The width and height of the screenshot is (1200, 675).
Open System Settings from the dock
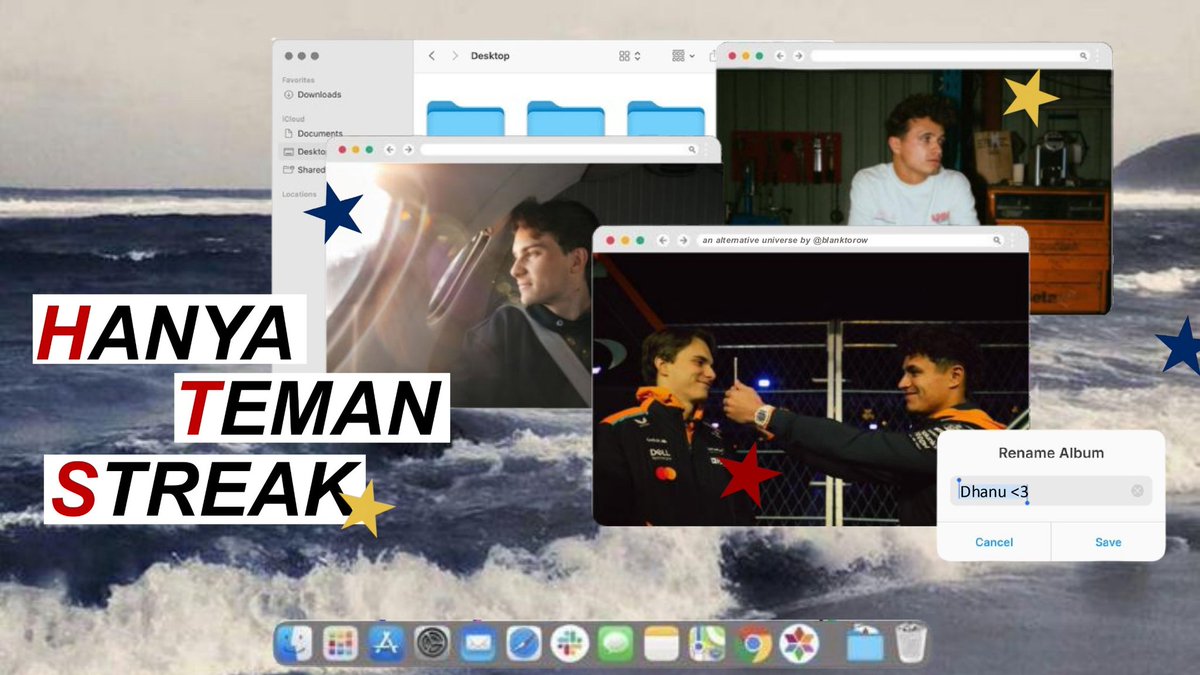pyautogui.click(x=432, y=644)
